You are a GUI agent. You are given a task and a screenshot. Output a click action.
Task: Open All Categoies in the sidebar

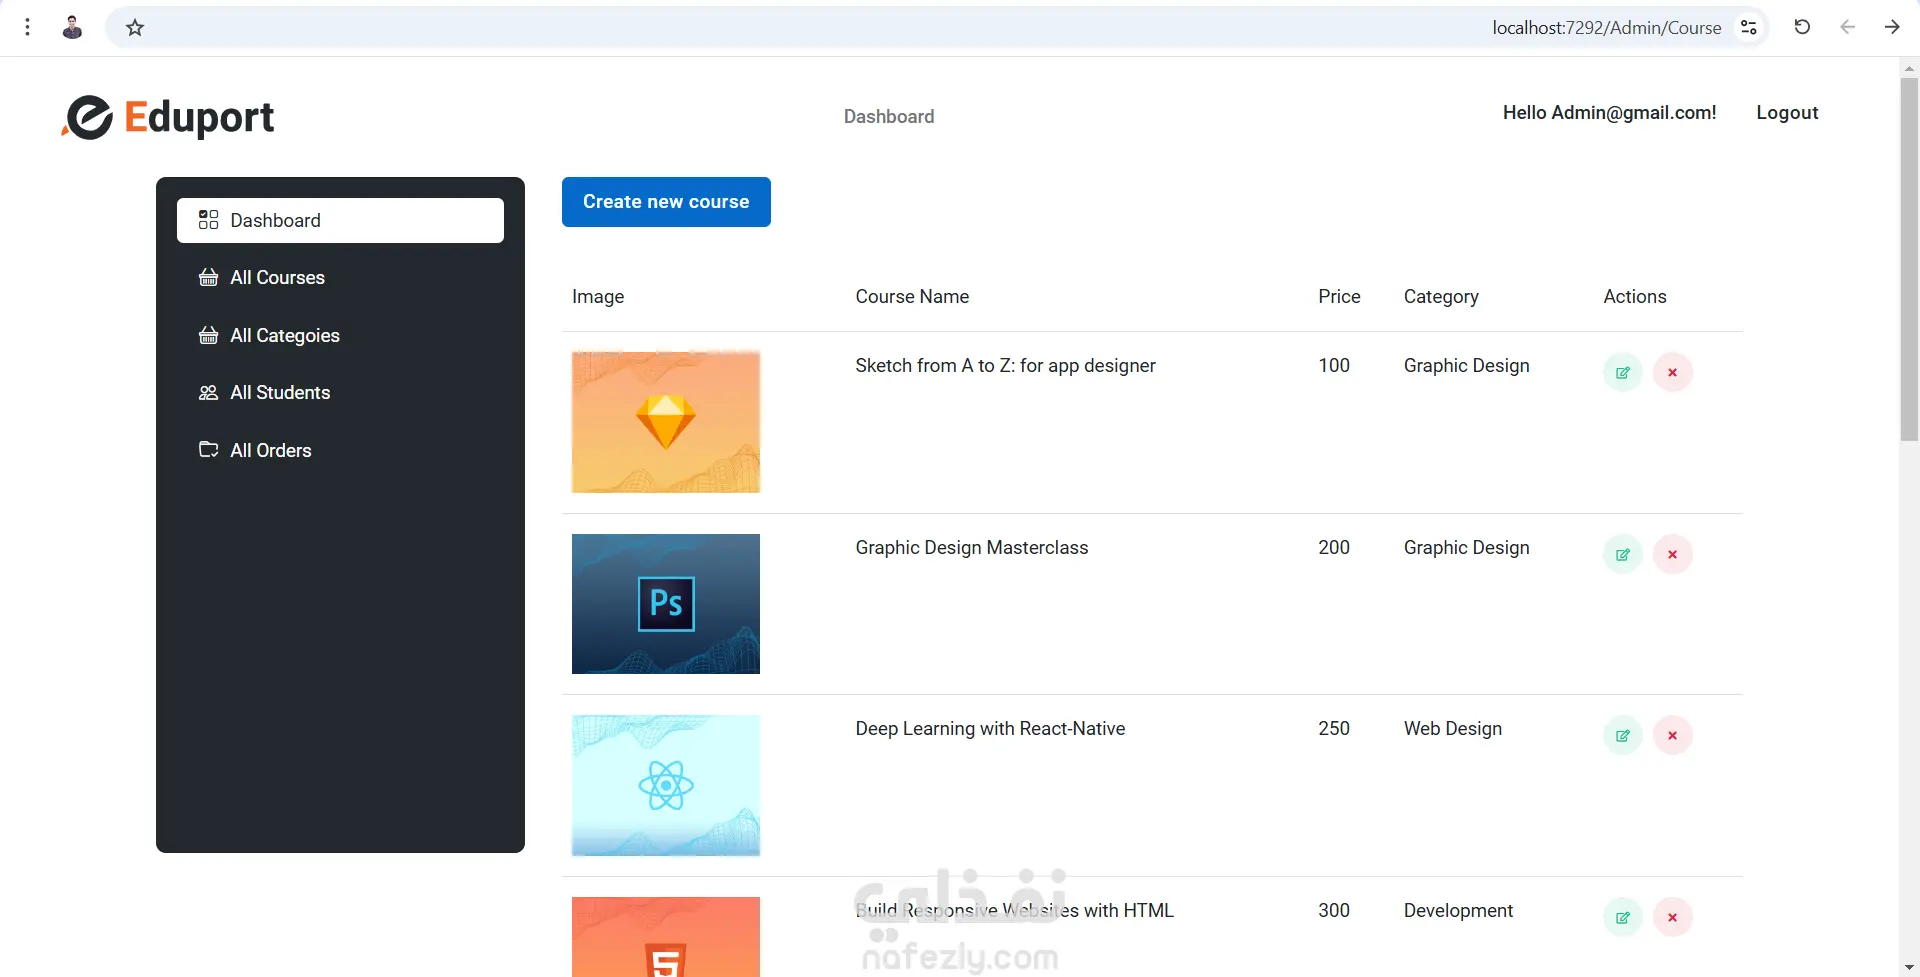(340, 336)
